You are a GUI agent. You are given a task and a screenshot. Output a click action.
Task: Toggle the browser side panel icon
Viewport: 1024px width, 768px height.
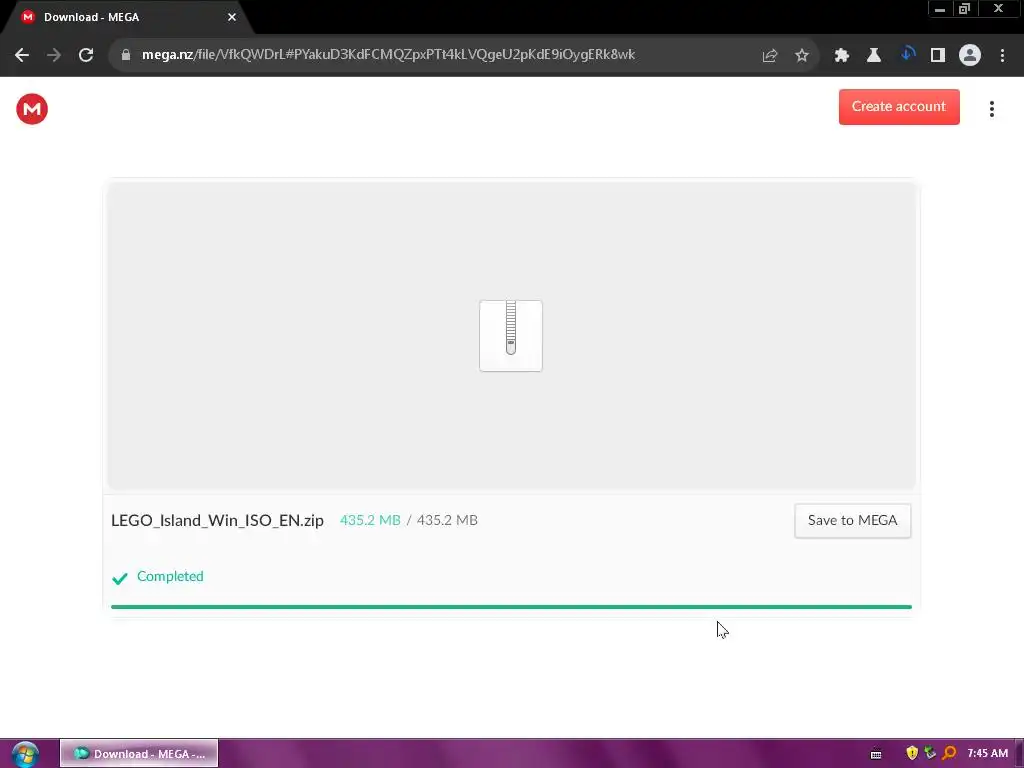[x=938, y=56]
